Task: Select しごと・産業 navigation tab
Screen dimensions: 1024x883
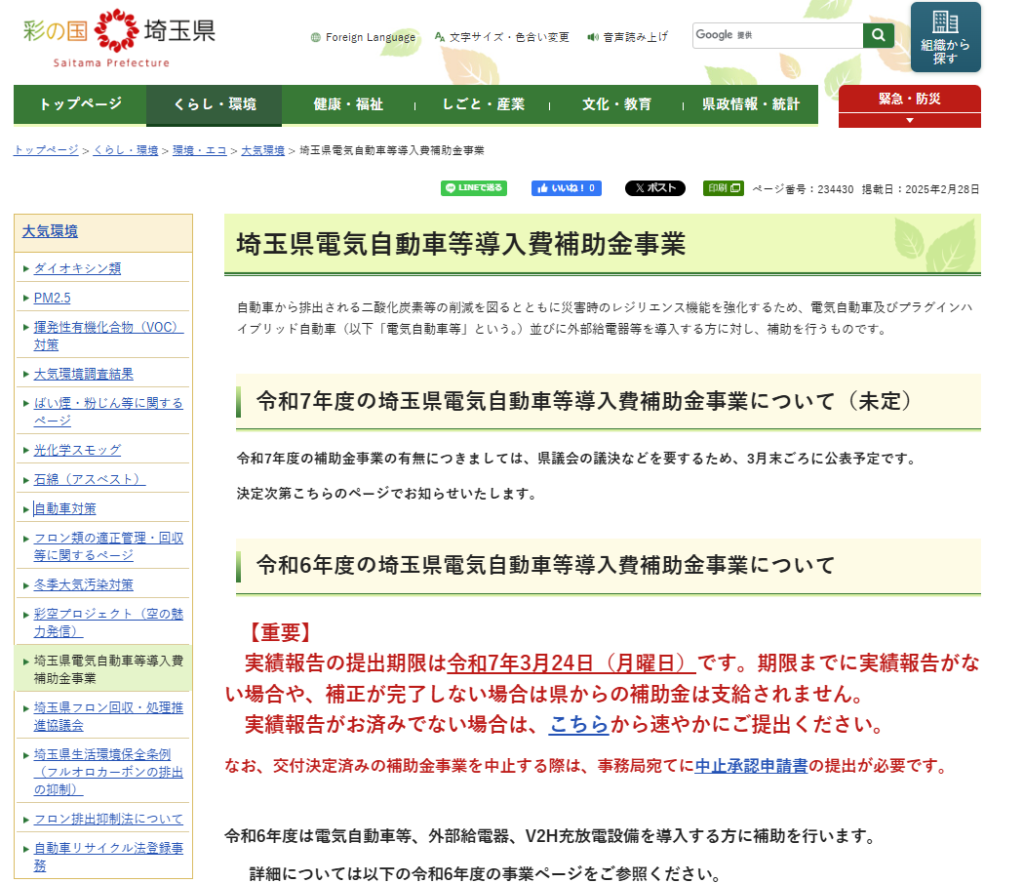Action: tap(483, 104)
